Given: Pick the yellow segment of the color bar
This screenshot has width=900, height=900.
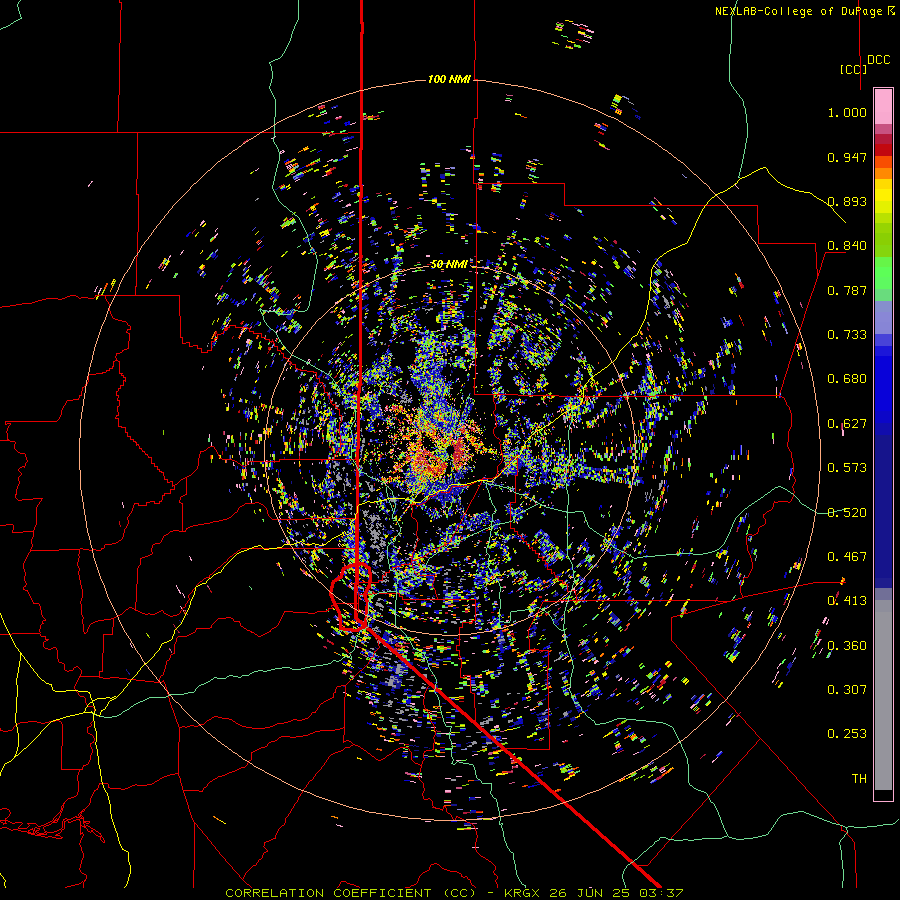Looking at the screenshot, I should (883, 196).
